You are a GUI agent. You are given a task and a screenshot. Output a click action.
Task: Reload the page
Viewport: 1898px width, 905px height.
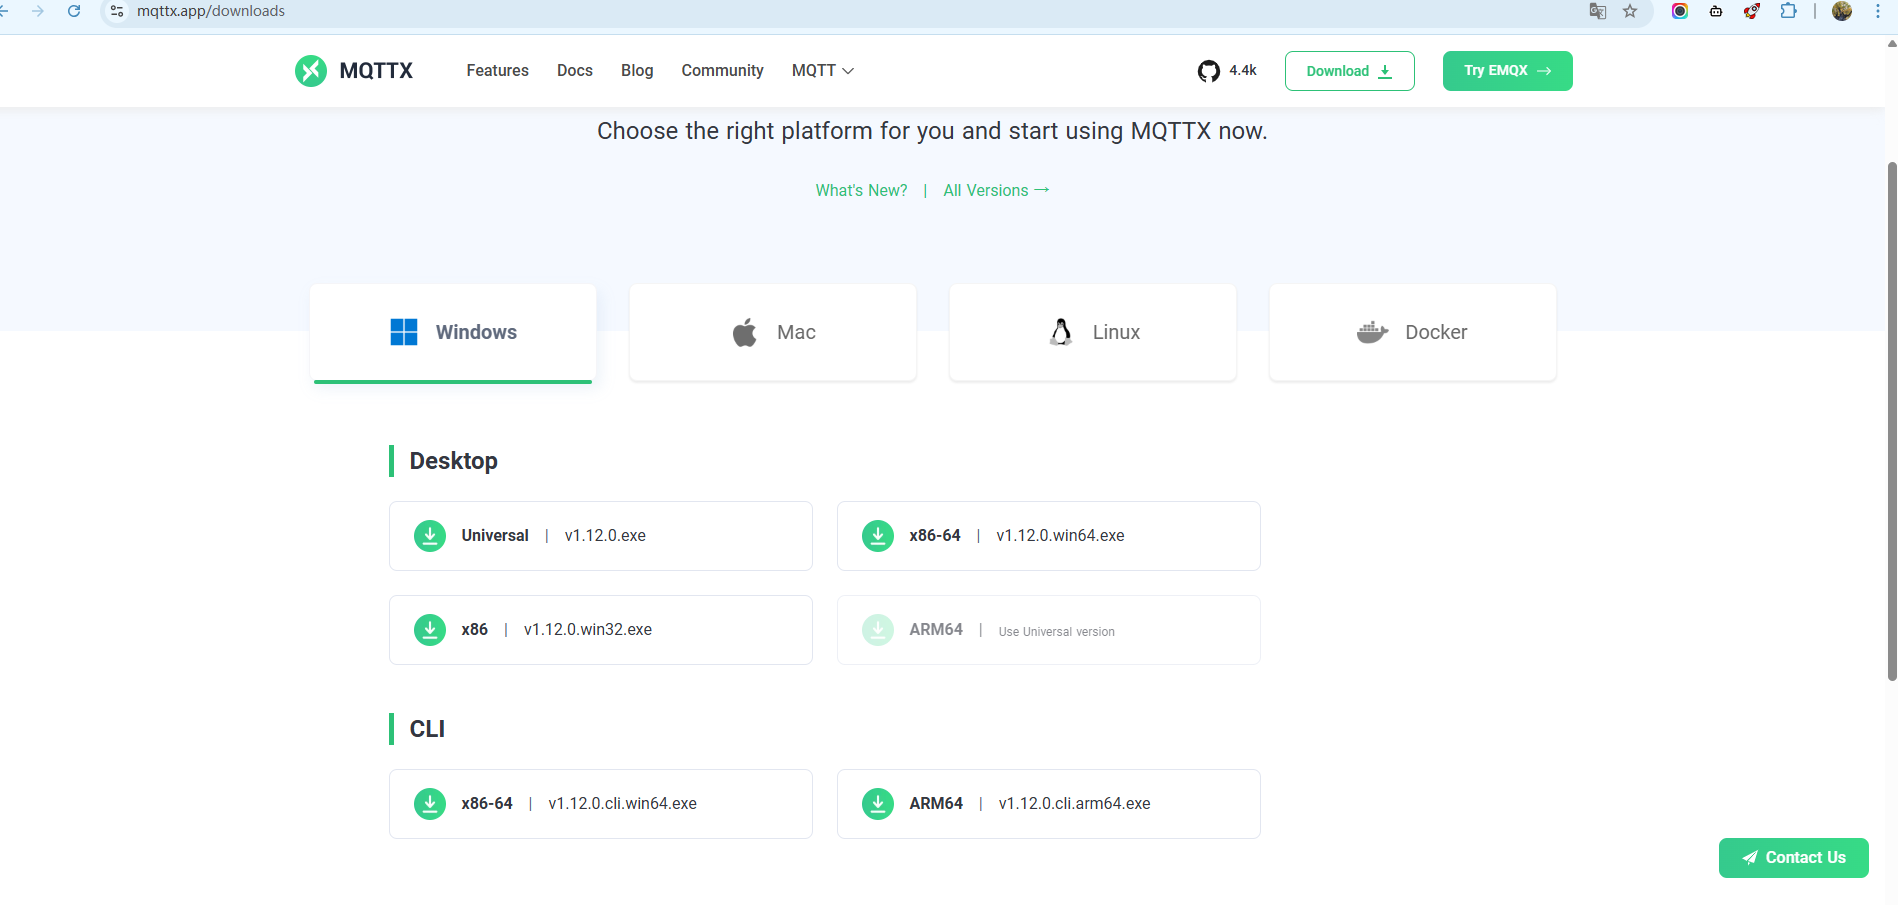coord(74,11)
